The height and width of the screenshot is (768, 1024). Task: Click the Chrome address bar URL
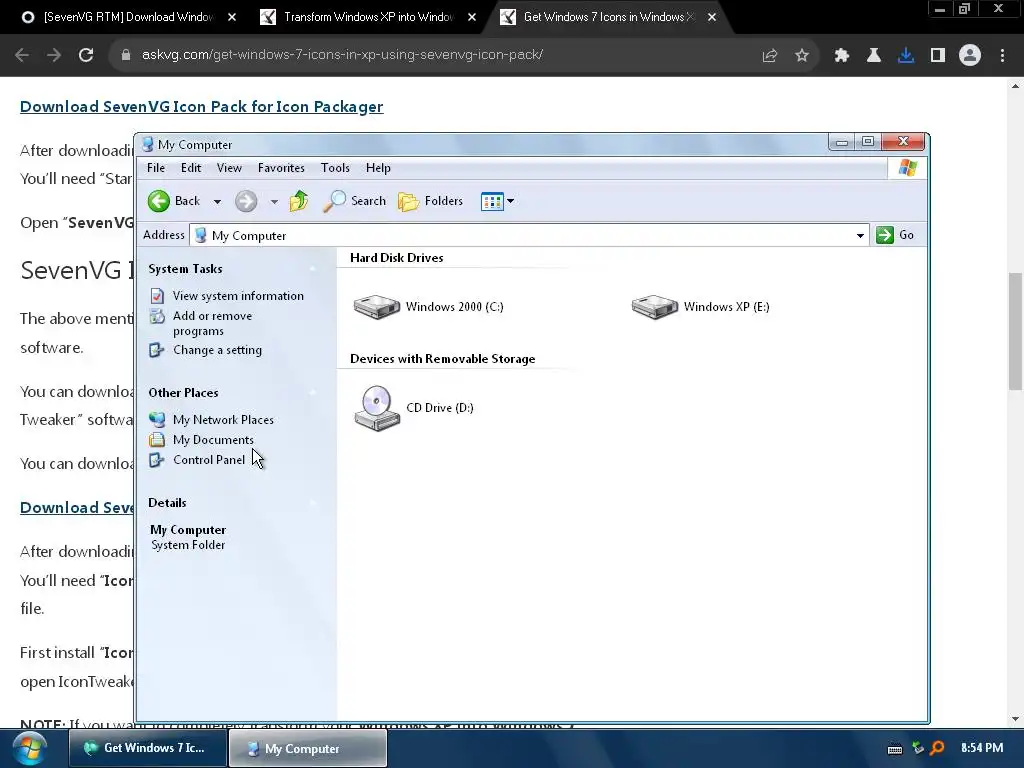coord(342,55)
